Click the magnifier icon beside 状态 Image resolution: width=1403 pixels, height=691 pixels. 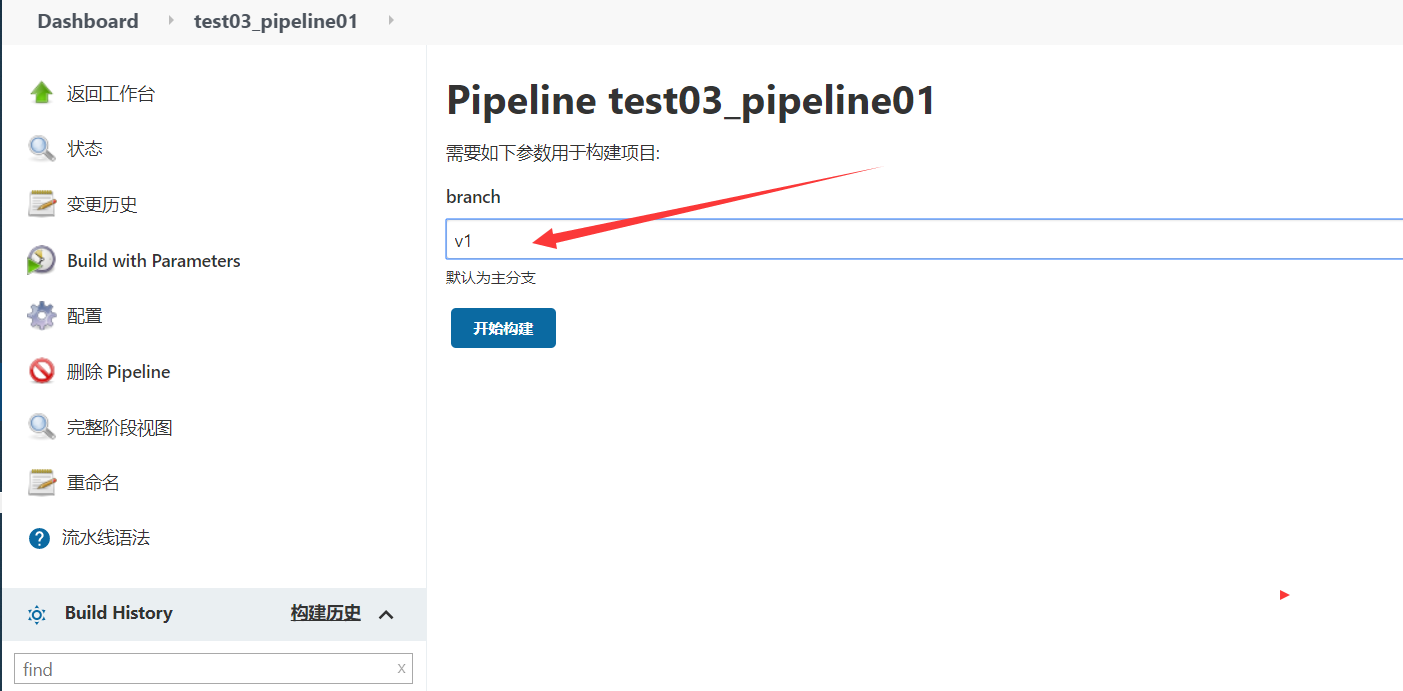tap(41, 149)
